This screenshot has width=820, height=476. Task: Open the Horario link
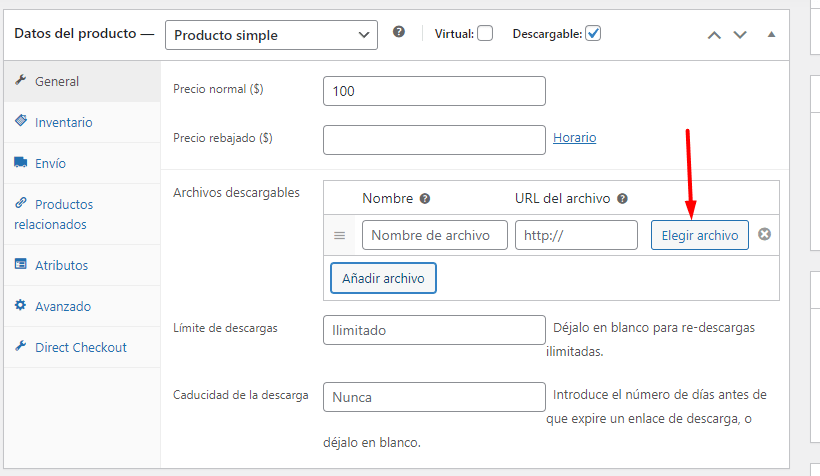[575, 138]
